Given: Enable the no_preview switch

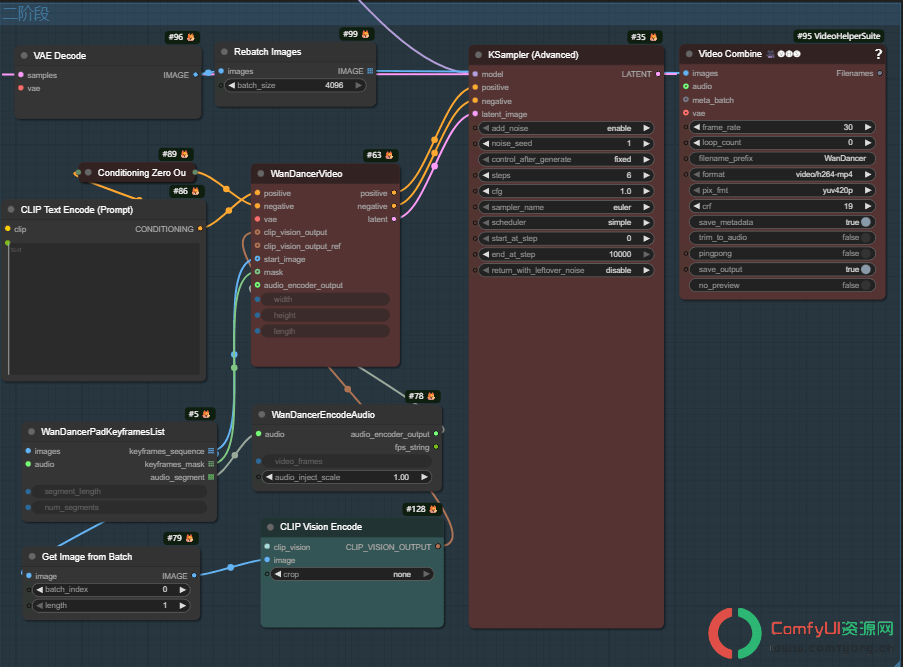Looking at the screenshot, I should [781, 285].
